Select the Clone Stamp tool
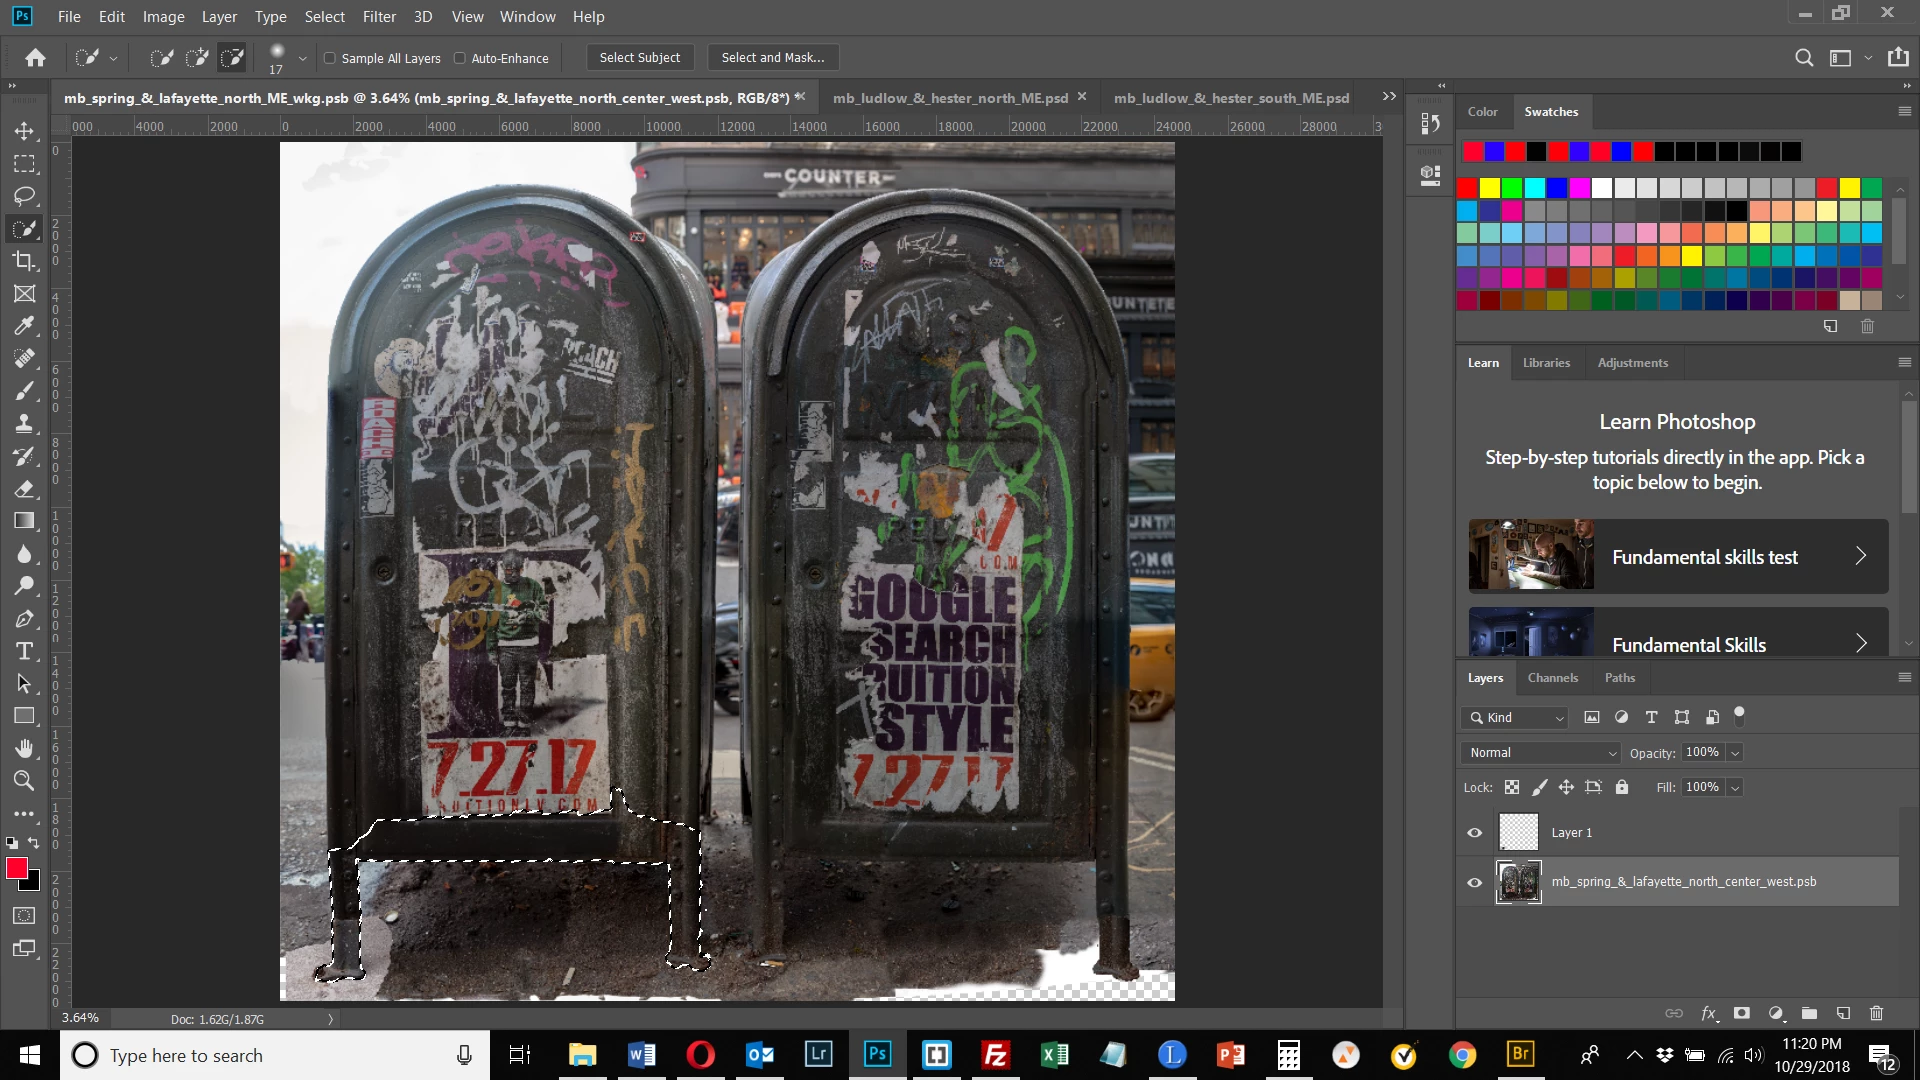Image resolution: width=1920 pixels, height=1080 pixels. pyautogui.click(x=24, y=423)
